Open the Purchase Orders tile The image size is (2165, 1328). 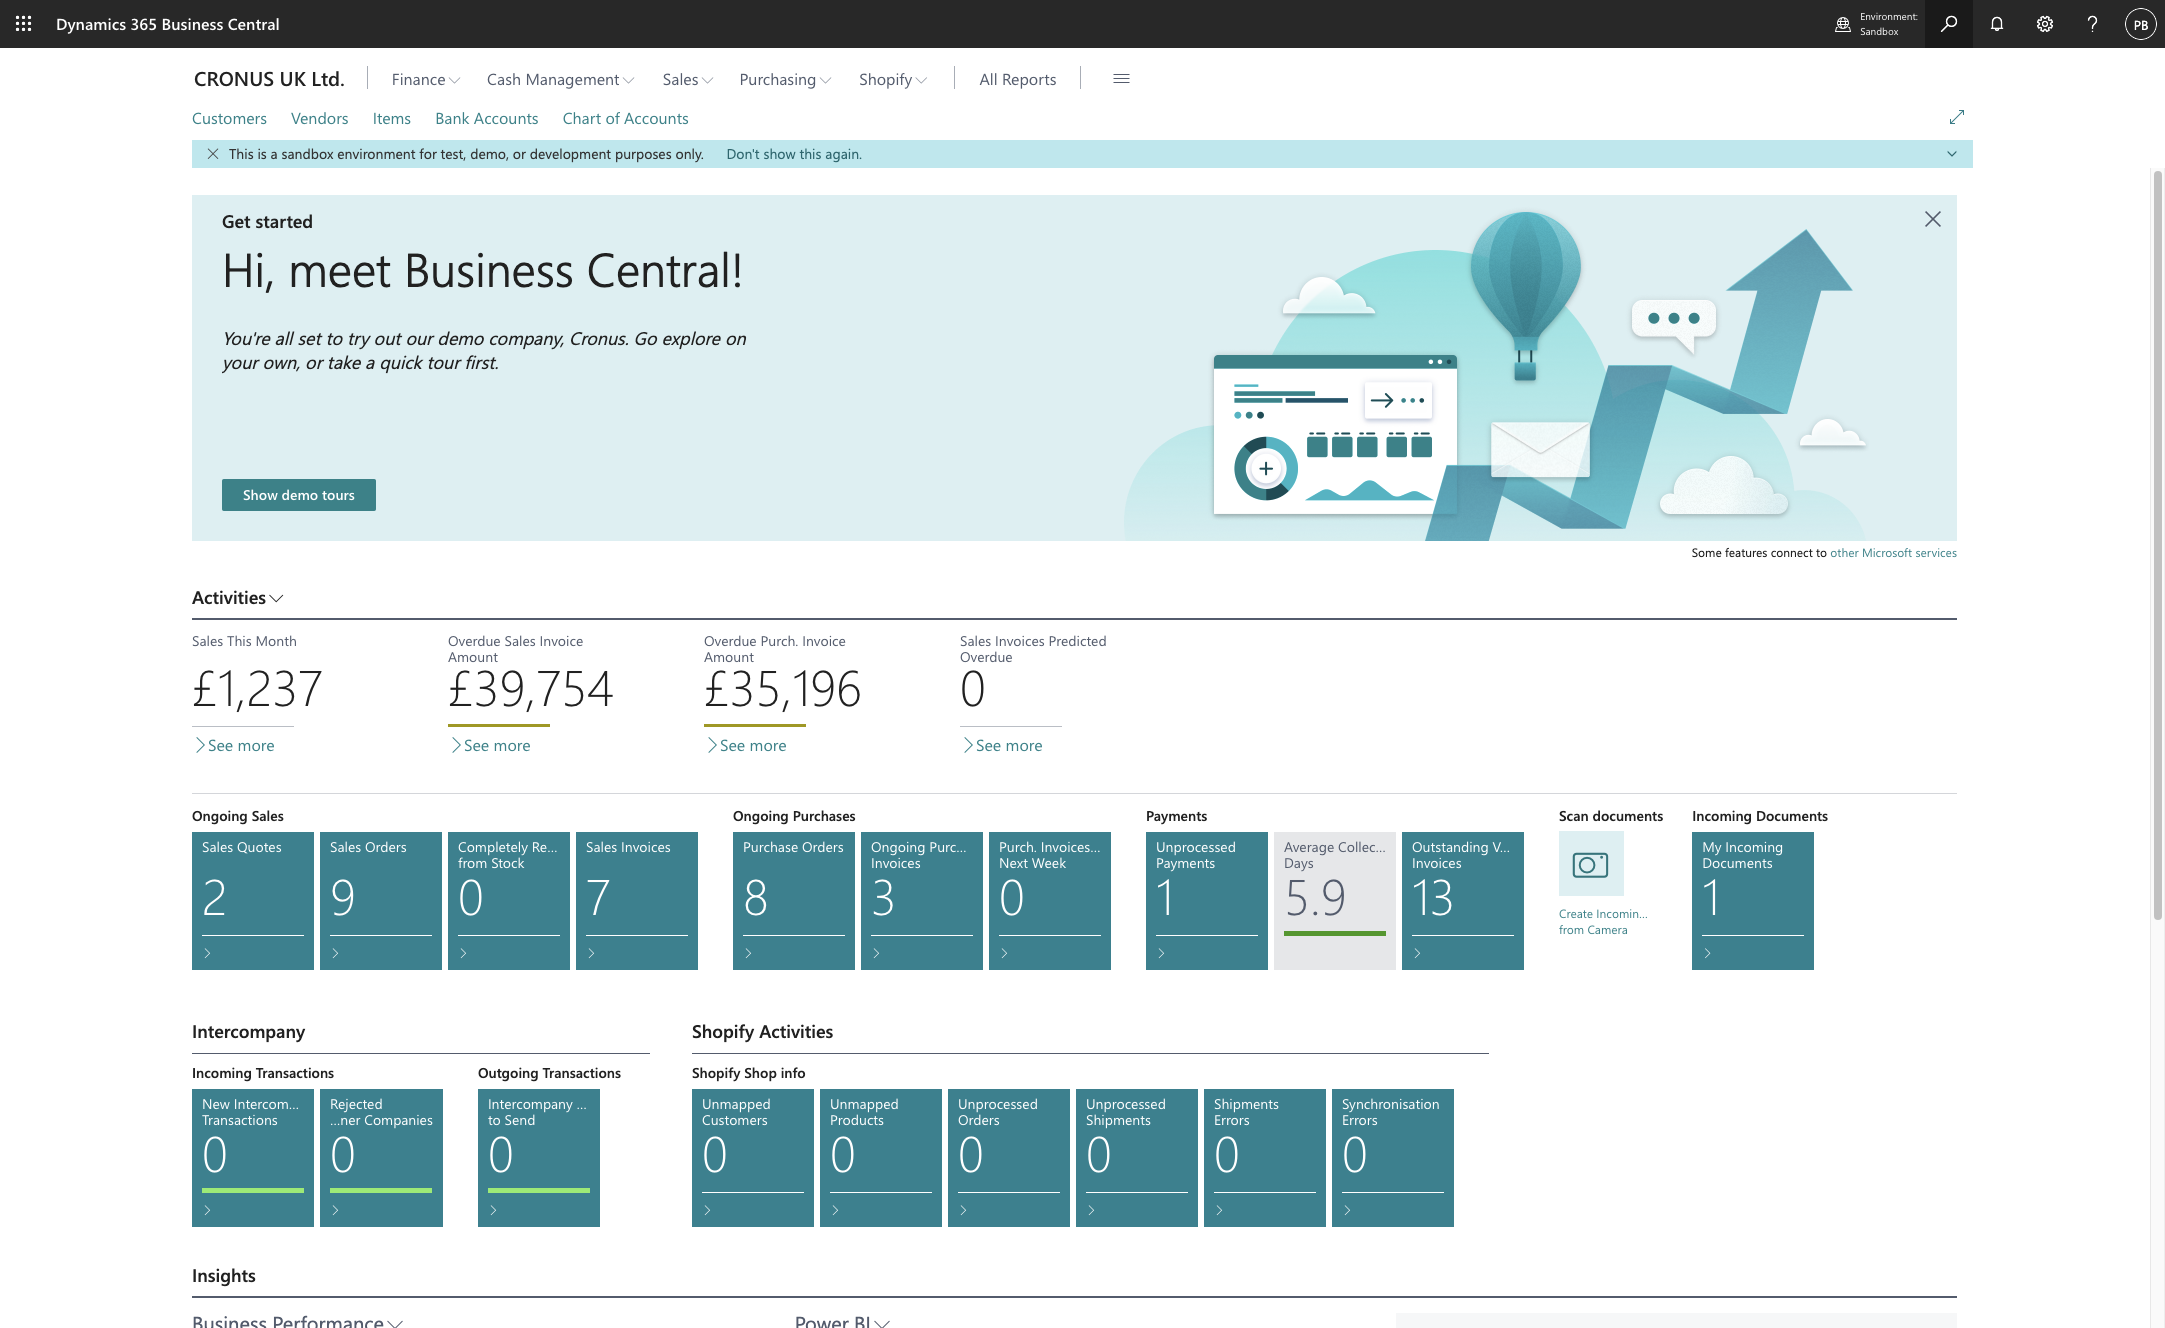point(794,900)
